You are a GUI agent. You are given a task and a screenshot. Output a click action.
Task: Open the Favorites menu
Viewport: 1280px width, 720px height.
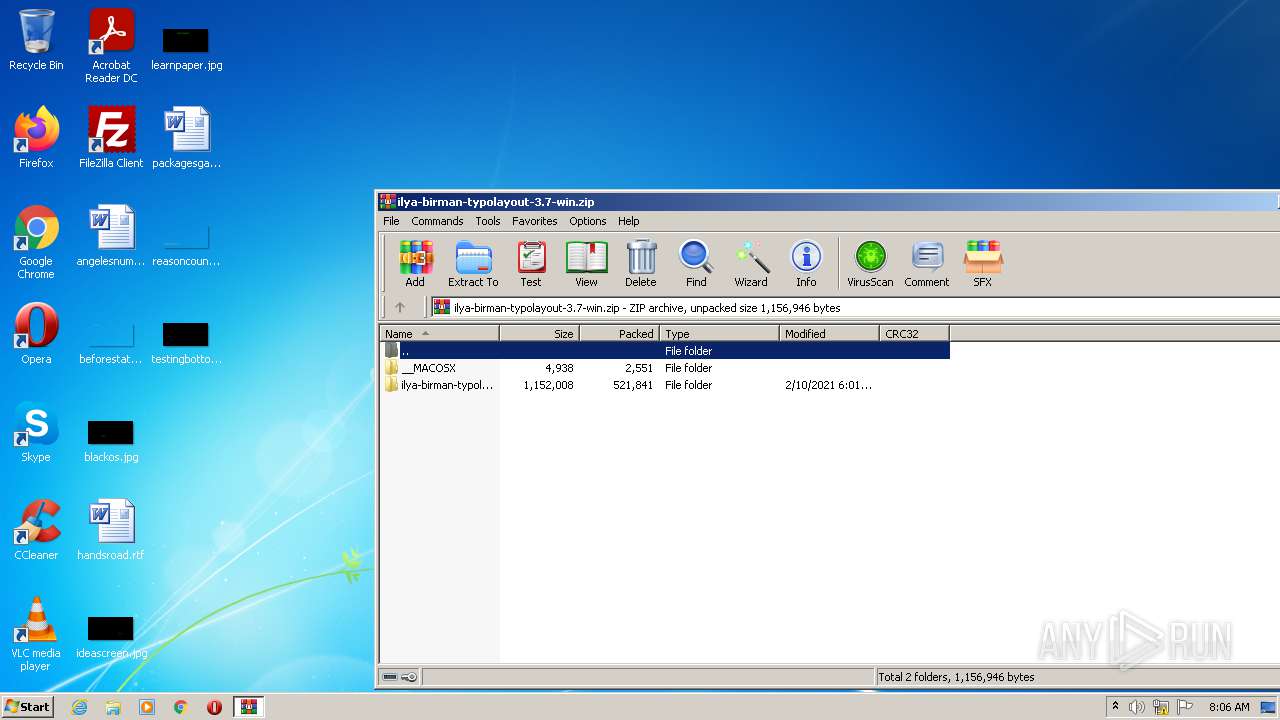(x=535, y=221)
